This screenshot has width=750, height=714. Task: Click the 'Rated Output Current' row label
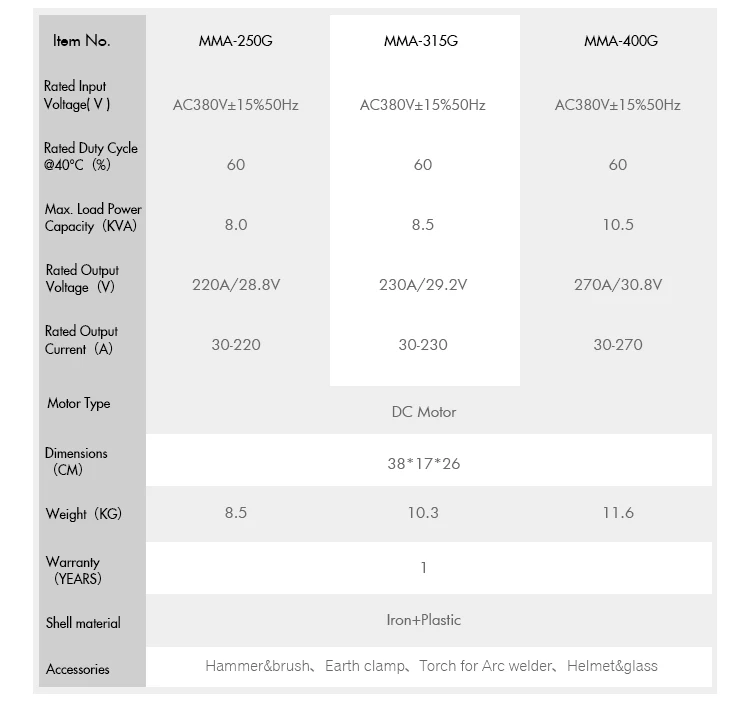81,339
